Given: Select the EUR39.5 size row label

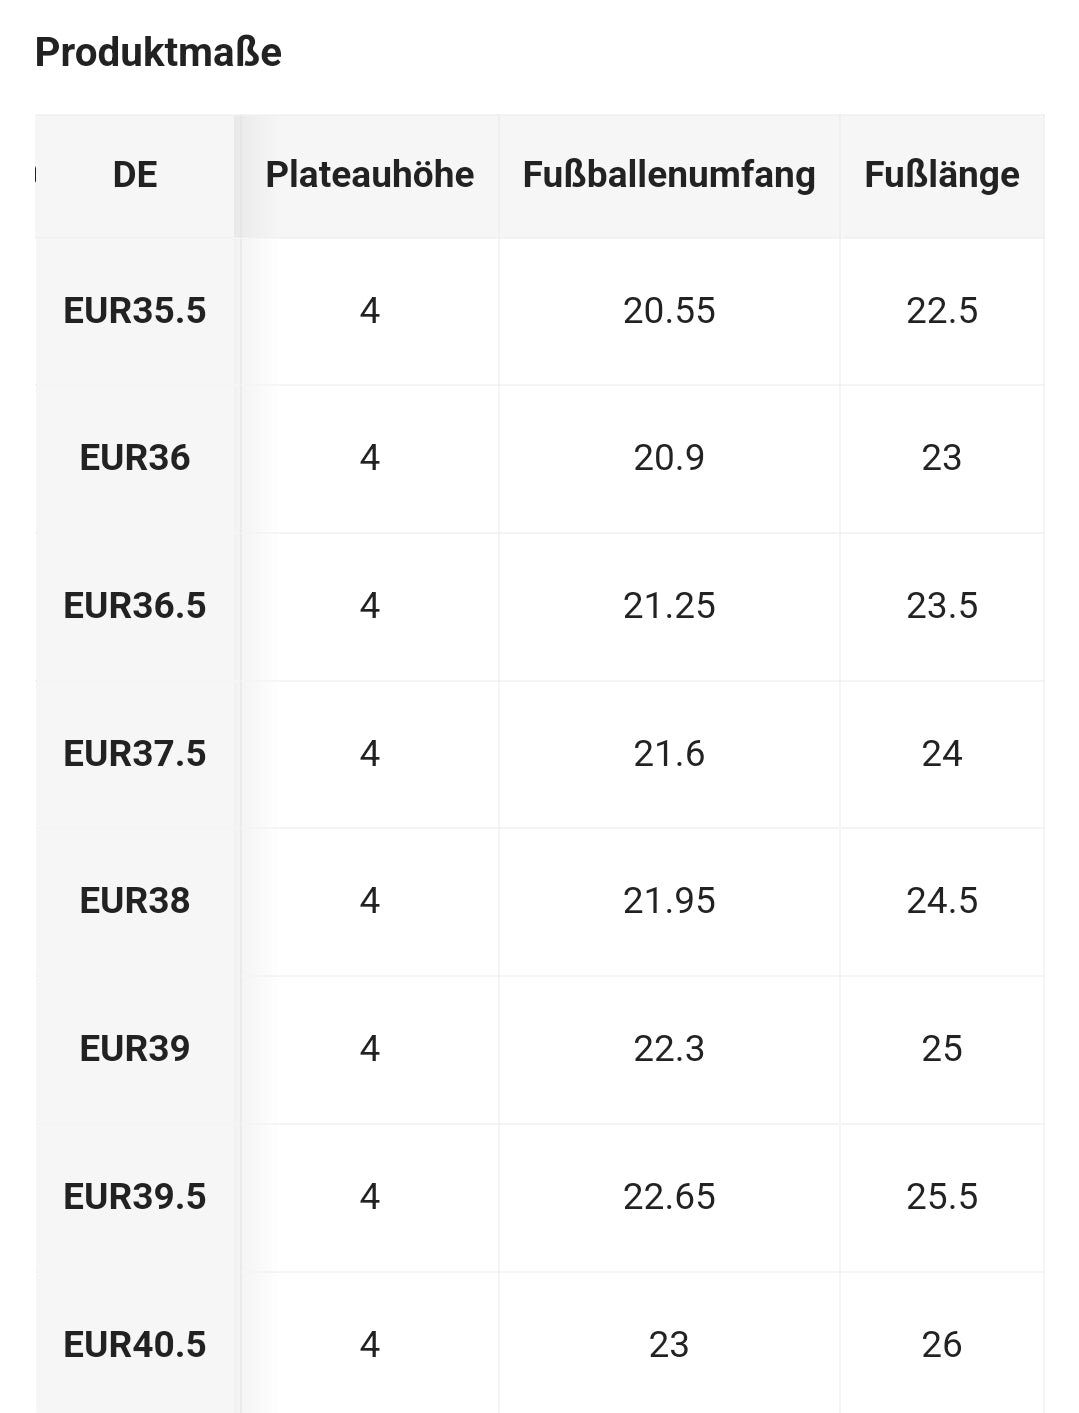Looking at the screenshot, I should tap(135, 1197).
